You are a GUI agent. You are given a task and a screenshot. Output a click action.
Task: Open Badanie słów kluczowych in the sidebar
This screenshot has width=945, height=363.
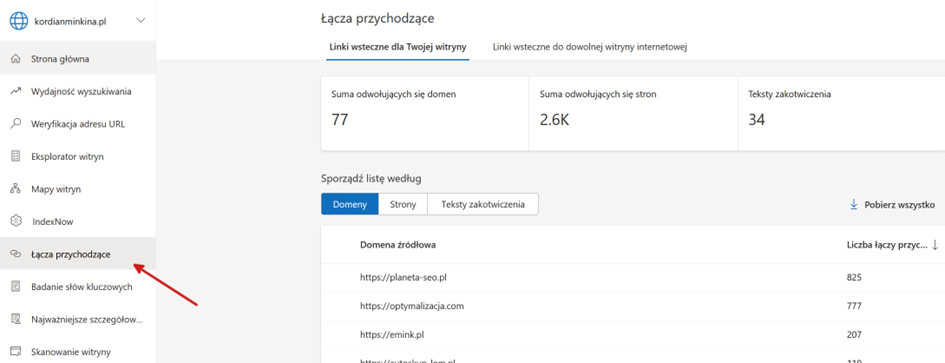coord(78,287)
